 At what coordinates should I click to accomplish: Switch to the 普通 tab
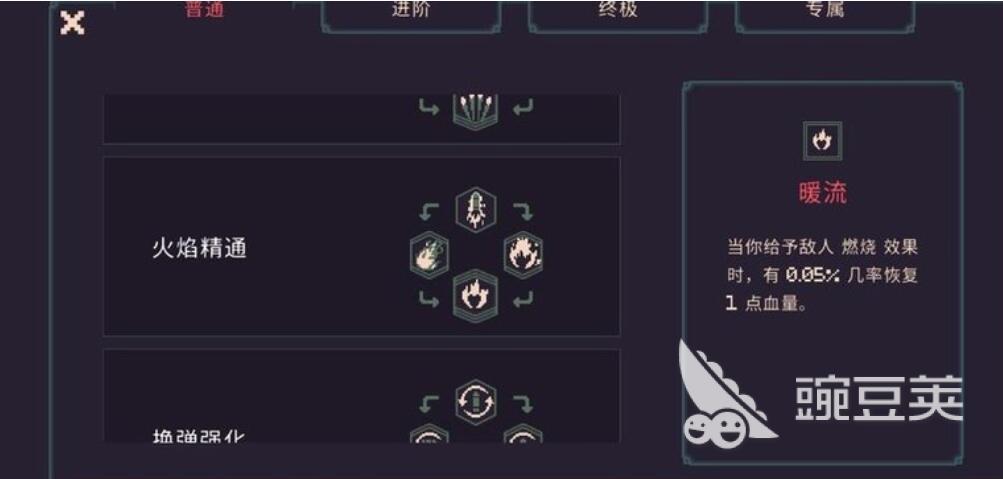pos(205,10)
